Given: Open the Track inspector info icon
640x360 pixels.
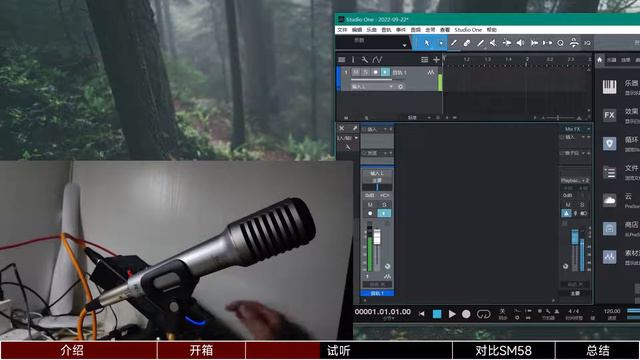Looking at the screenshot, I should [353, 60].
